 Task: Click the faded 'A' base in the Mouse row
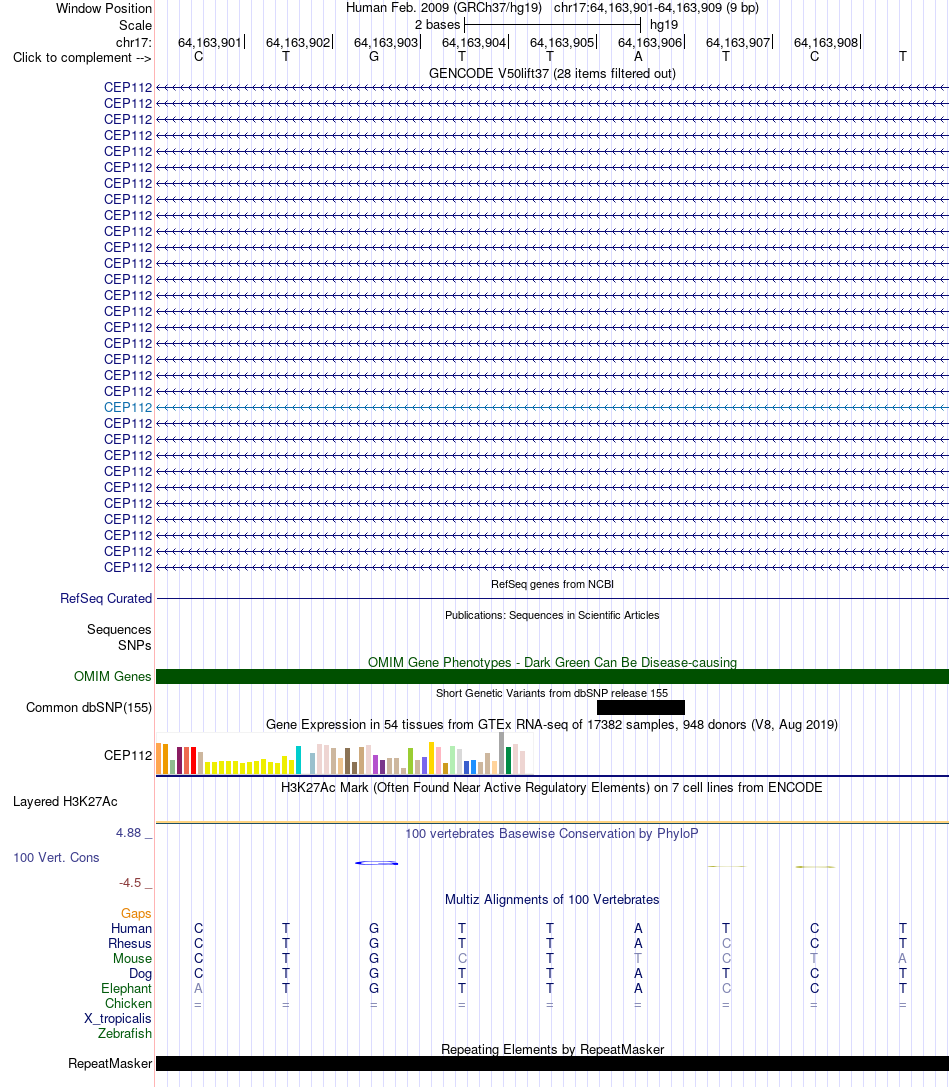pyautogui.click(x=902, y=959)
